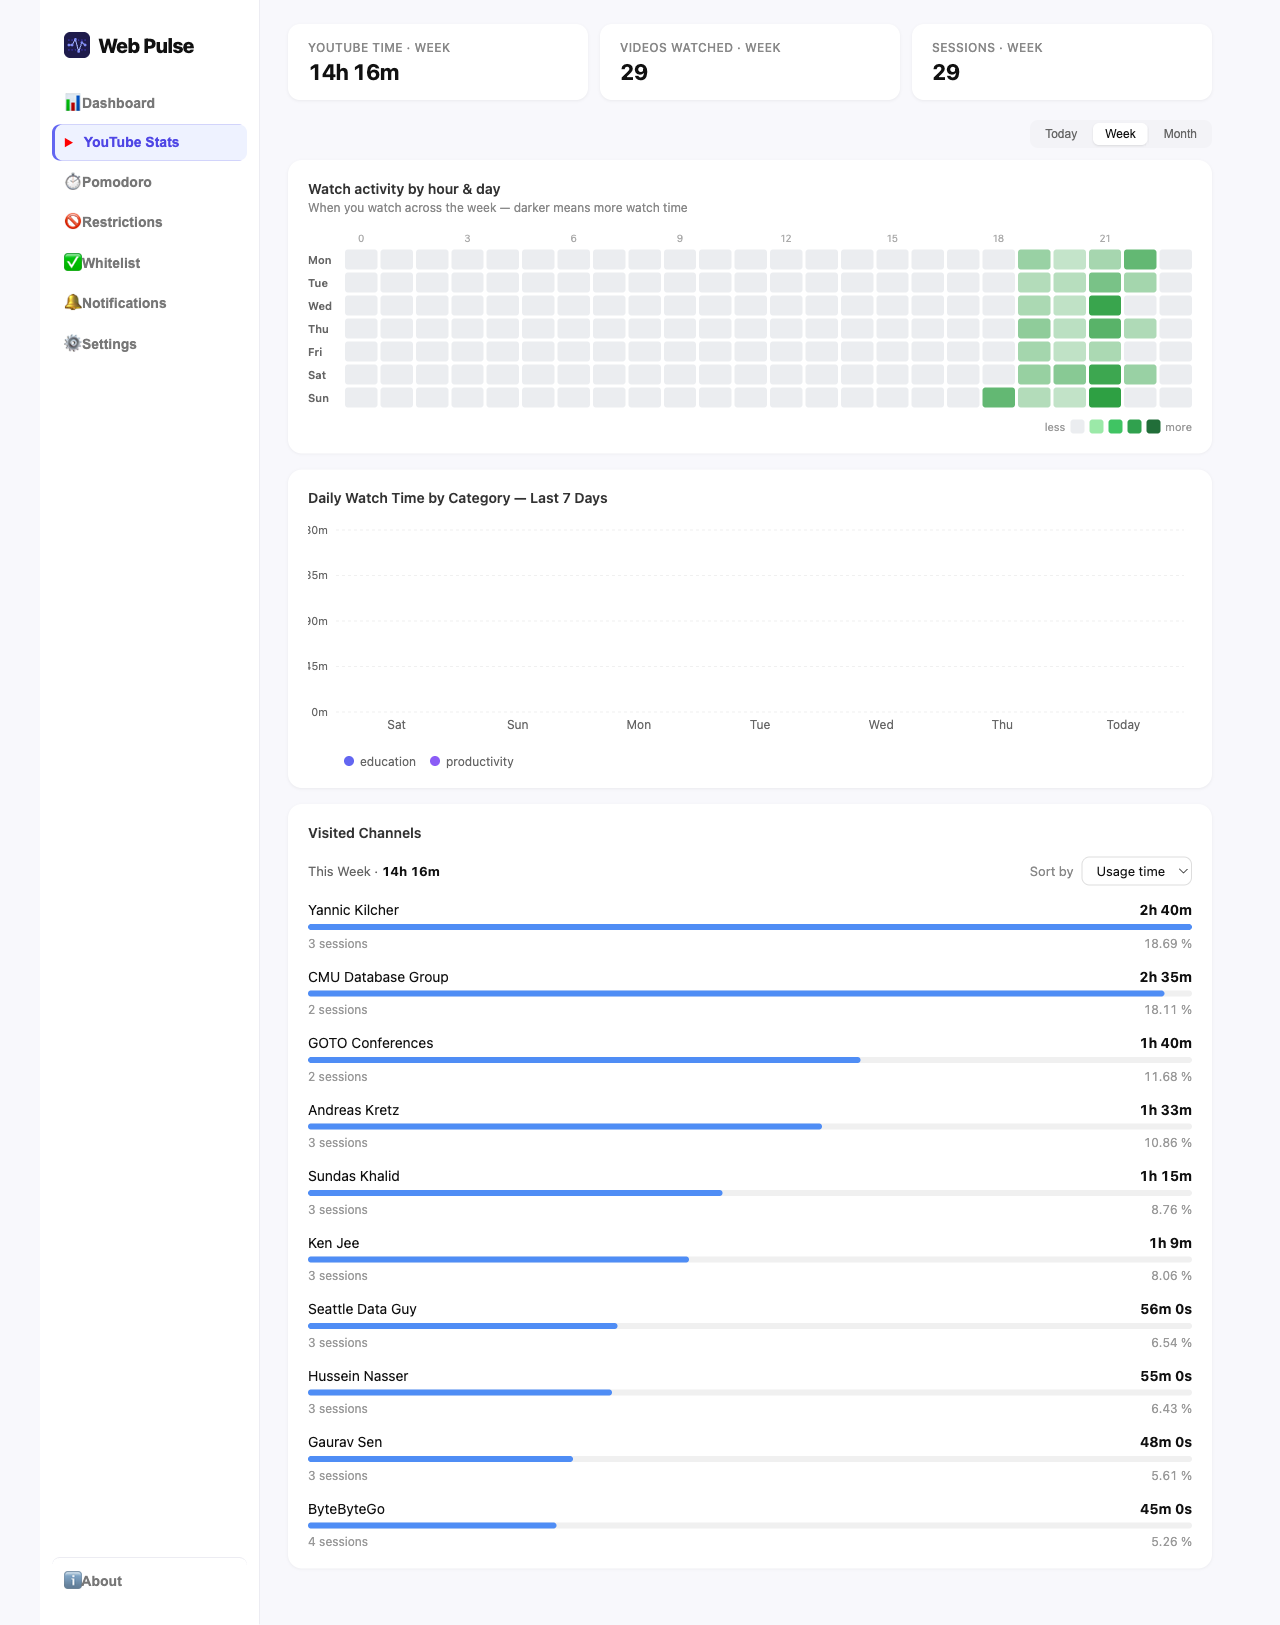Open Pomodoro via its timer icon

click(x=72, y=182)
